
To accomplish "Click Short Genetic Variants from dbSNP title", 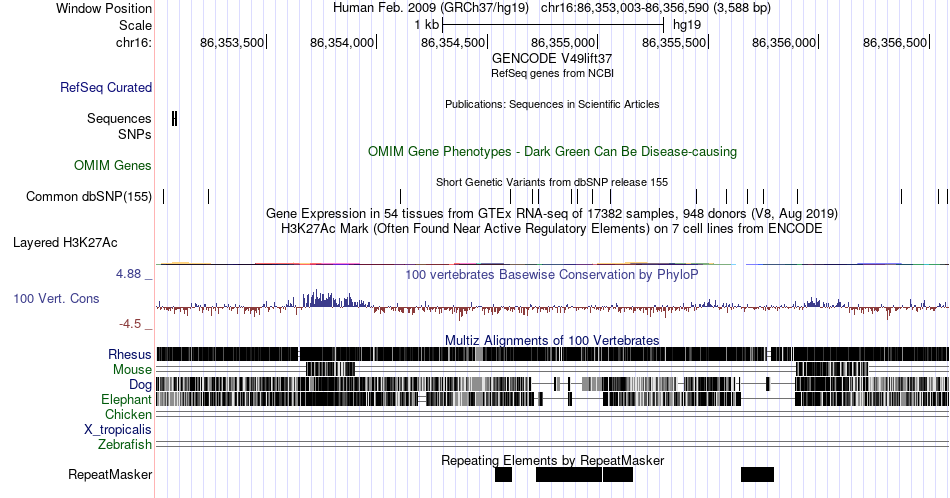I will click(552, 182).
